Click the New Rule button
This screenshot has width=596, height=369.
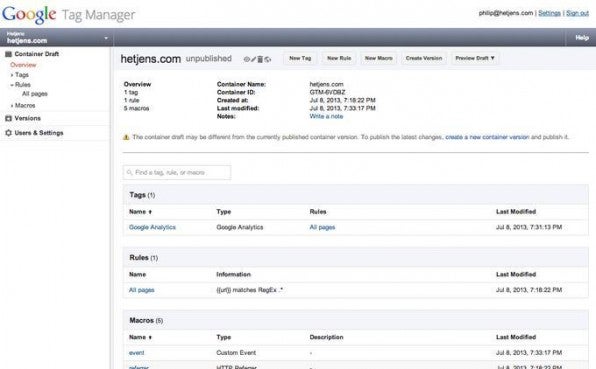[339, 58]
